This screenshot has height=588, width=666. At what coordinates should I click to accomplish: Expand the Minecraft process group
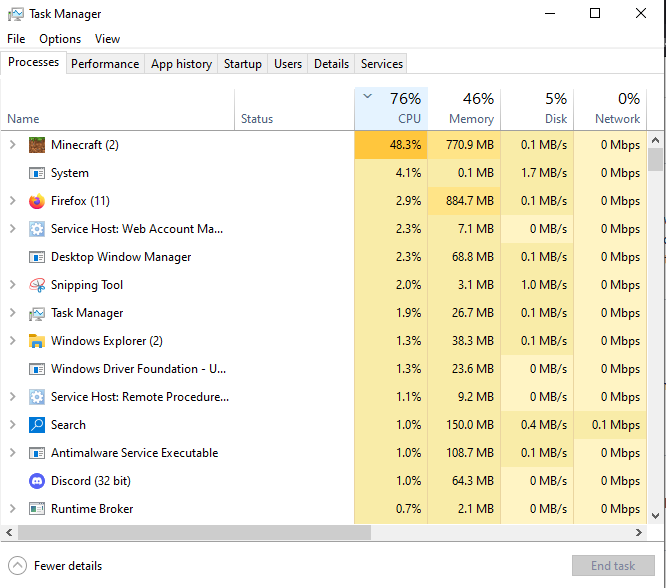(12, 145)
